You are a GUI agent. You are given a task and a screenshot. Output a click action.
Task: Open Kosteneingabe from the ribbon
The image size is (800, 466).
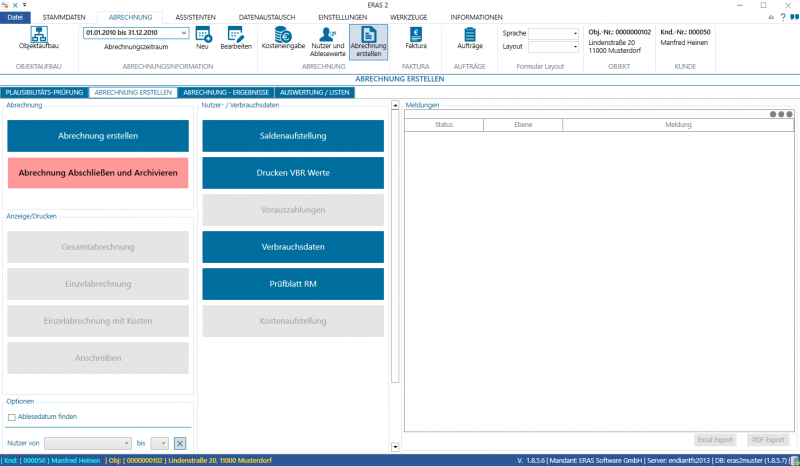(283, 38)
